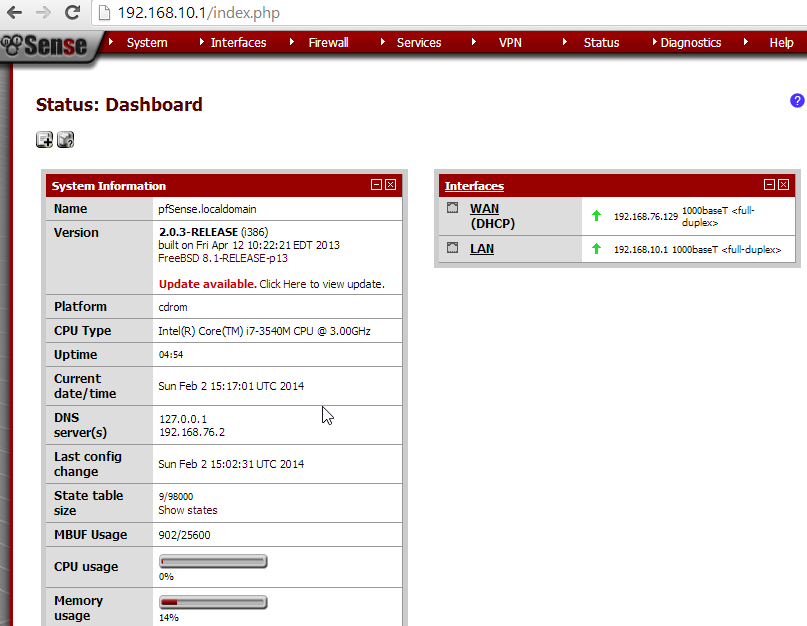The width and height of the screenshot is (807, 626).
Task: Click the current date/time value
Action: 231,386
